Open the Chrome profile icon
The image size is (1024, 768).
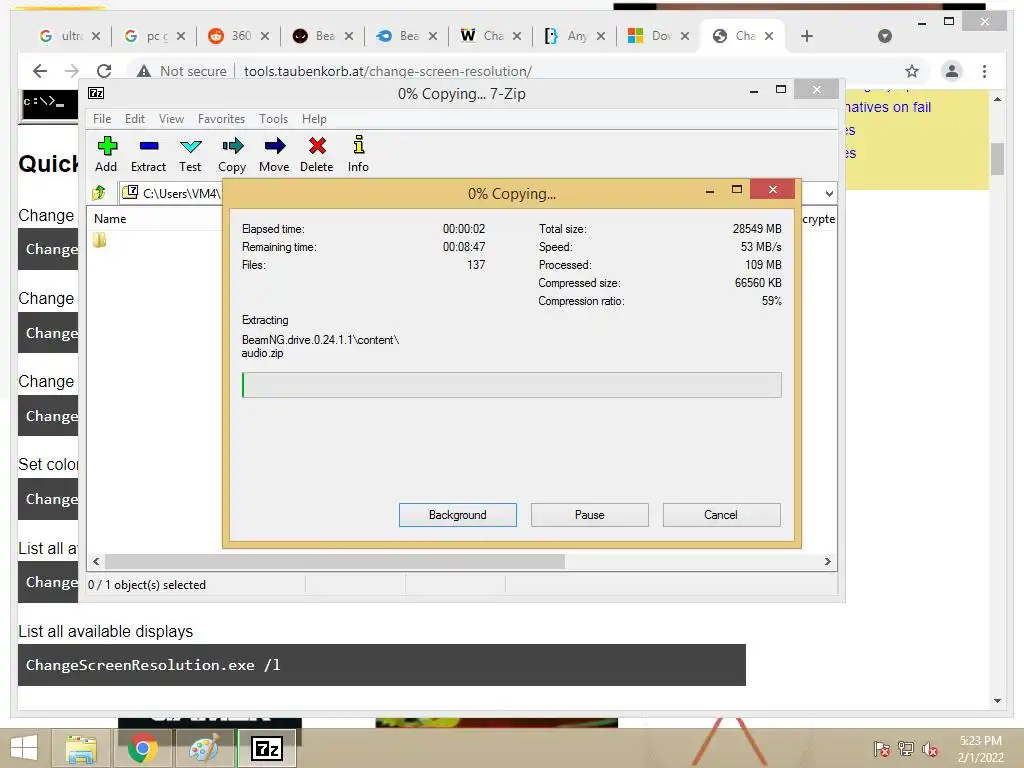coord(952,71)
